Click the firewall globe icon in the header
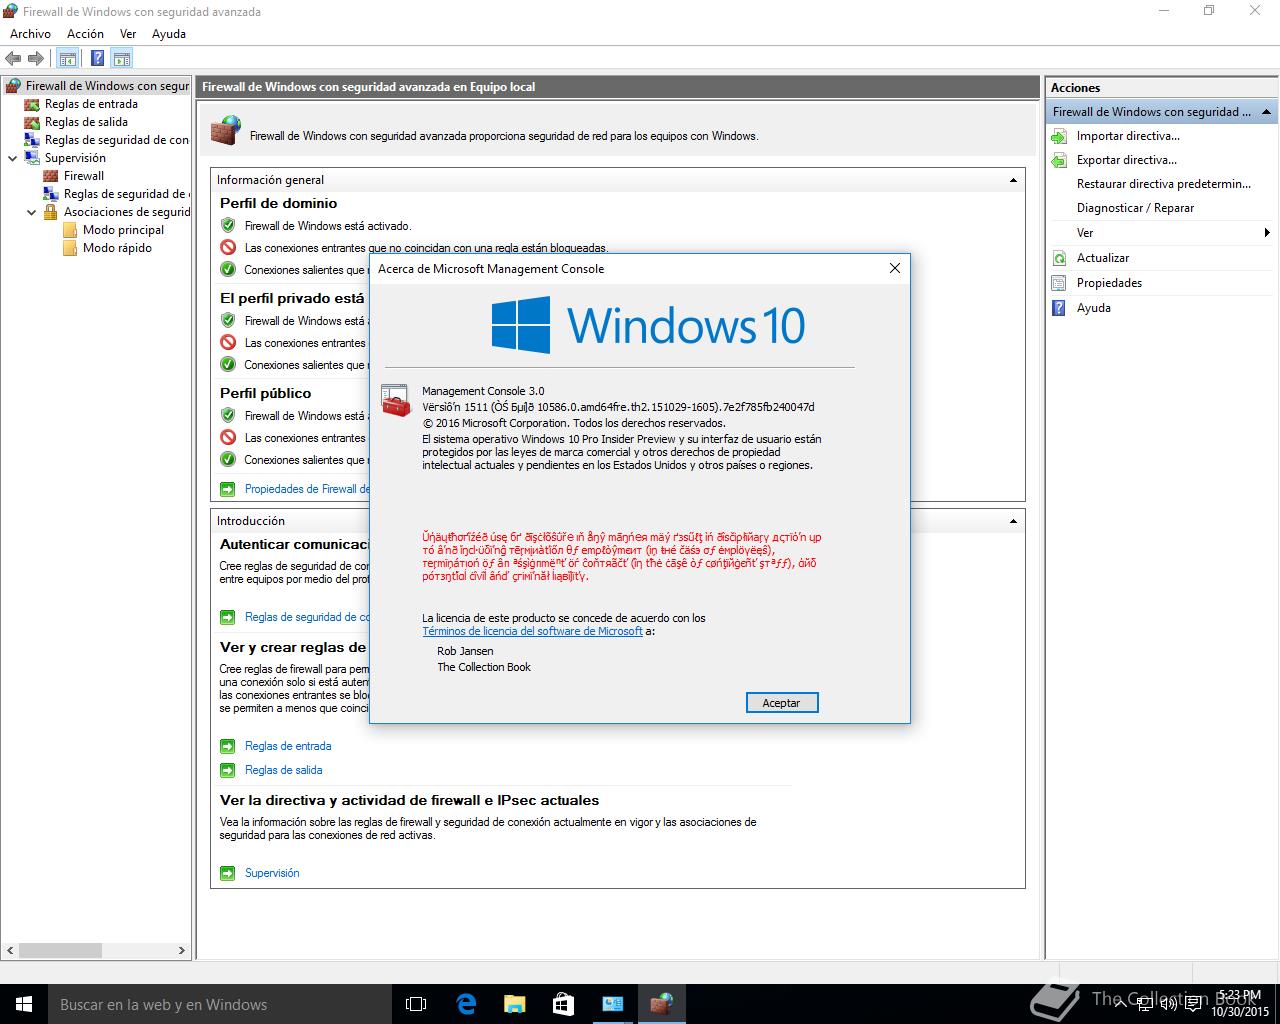1280x1024 pixels. point(226,130)
